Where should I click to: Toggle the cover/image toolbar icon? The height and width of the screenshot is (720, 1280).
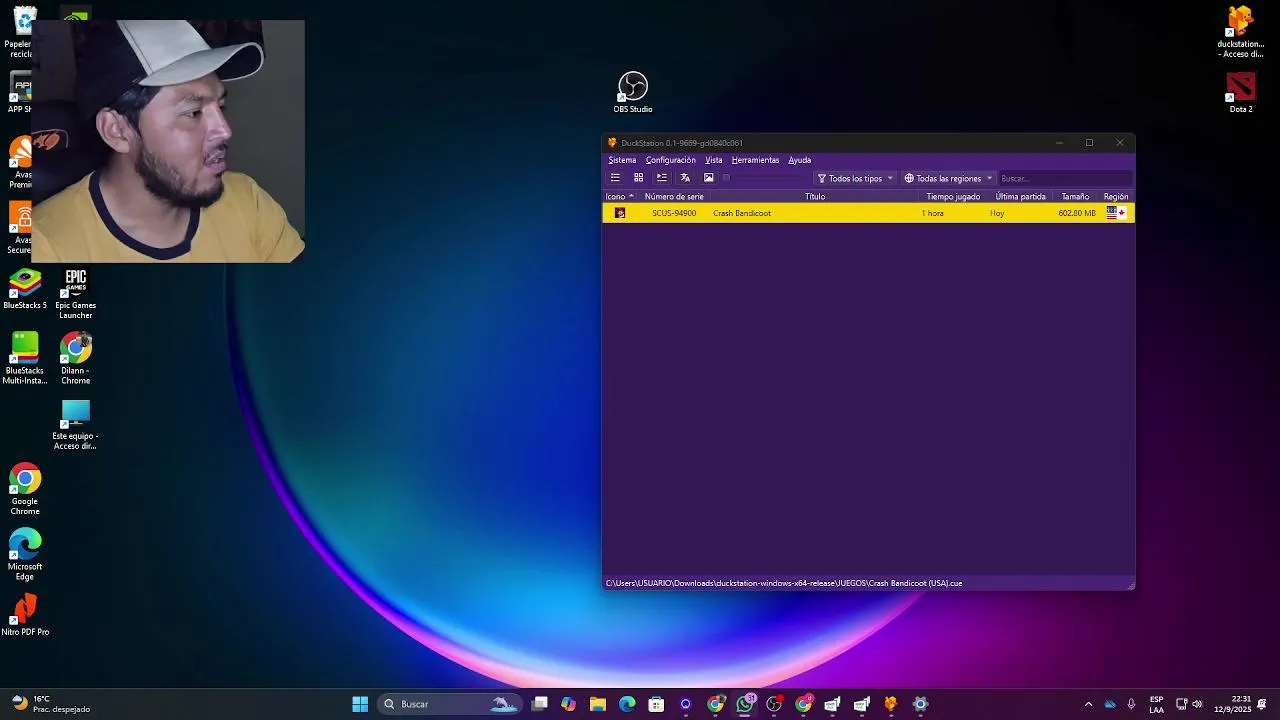709,178
